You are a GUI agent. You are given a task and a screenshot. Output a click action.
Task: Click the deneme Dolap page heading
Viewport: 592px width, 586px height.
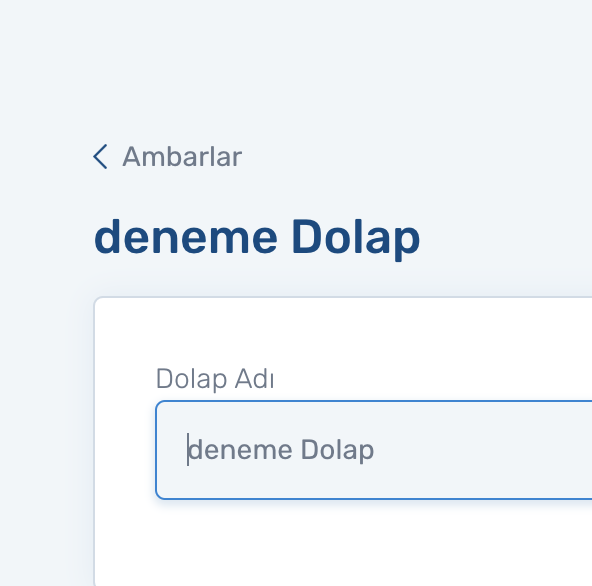257,238
